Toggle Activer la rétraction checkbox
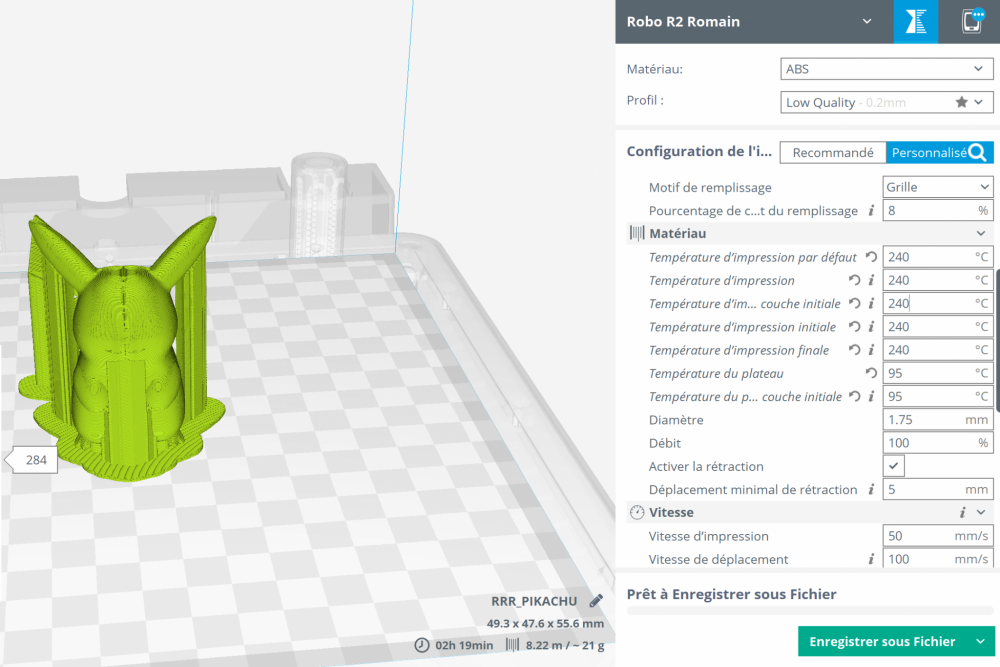The height and width of the screenshot is (667, 1000). coord(893,466)
